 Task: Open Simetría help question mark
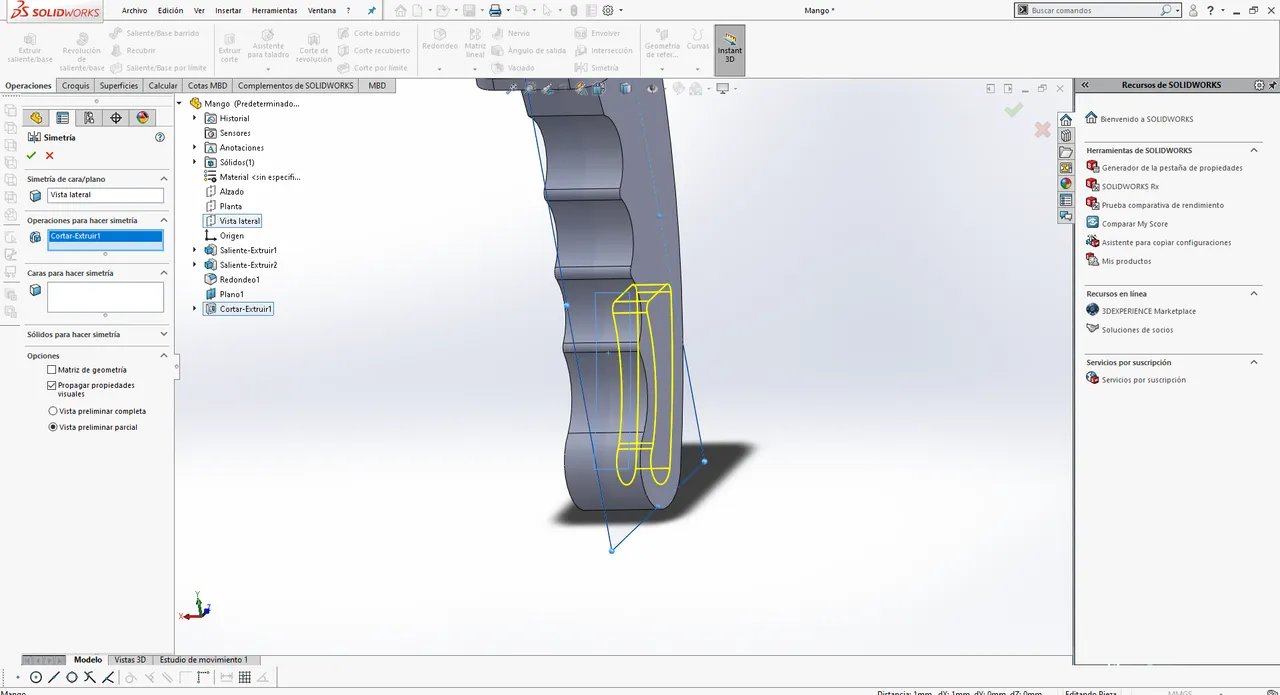(160, 137)
